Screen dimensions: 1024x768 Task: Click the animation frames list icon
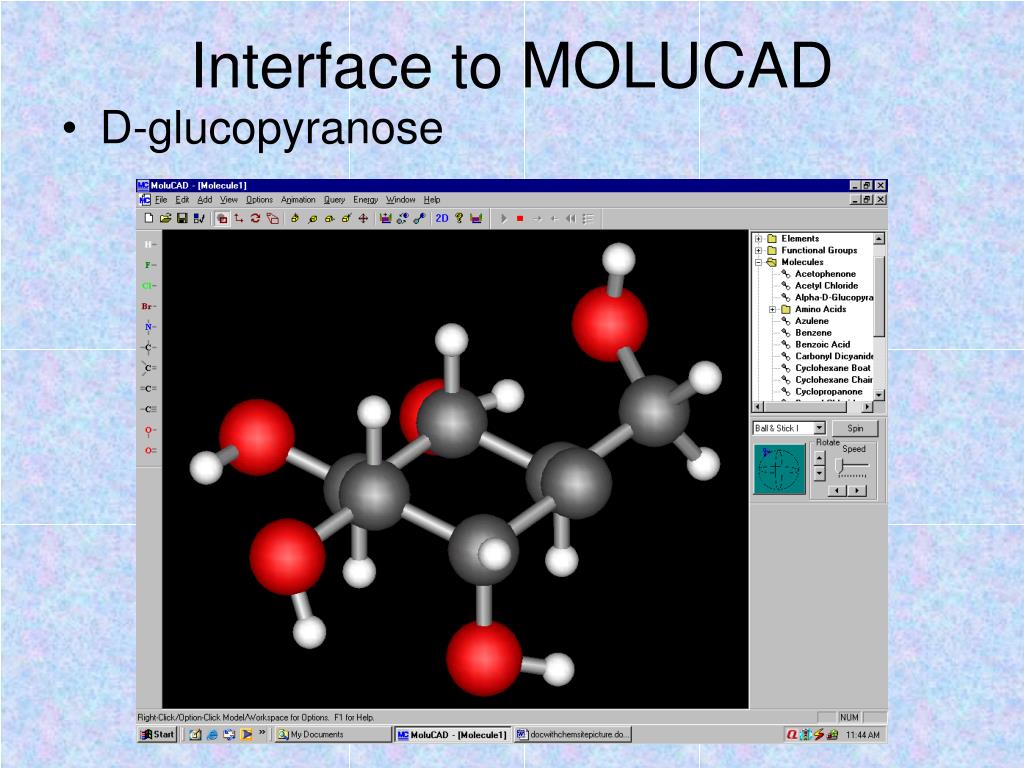(588, 218)
